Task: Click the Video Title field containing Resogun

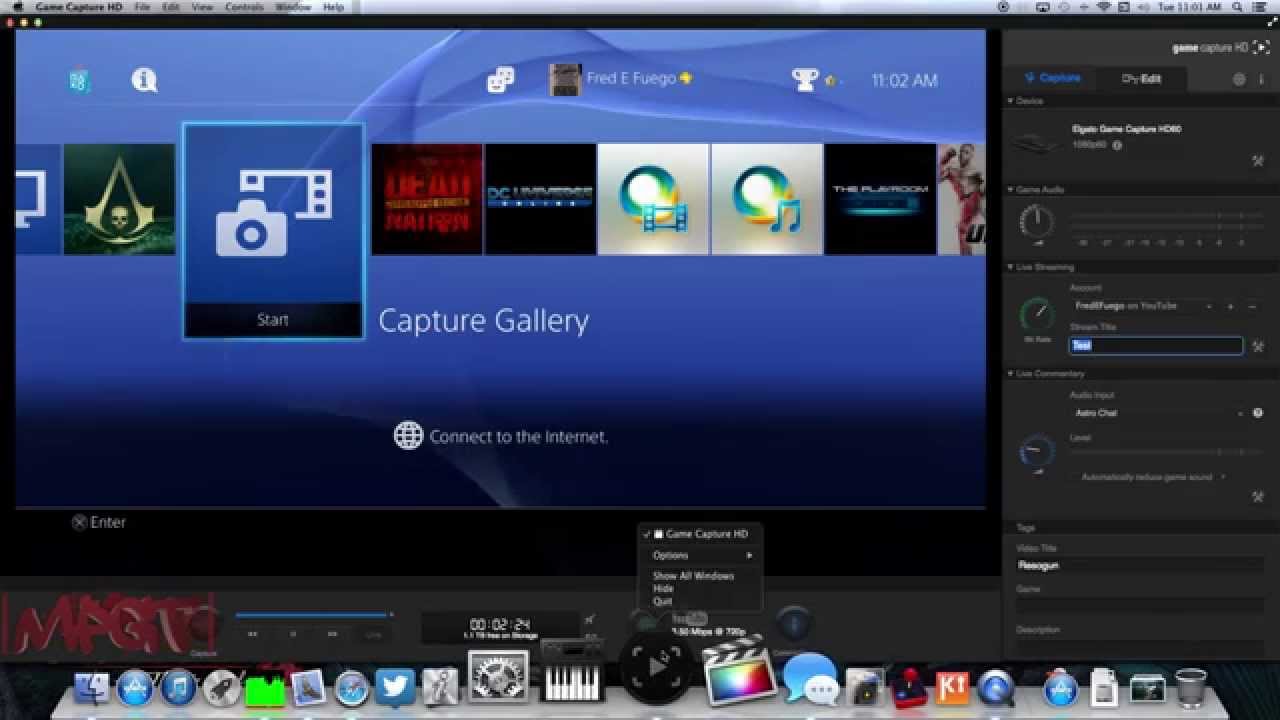Action: click(x=1140, y=565)
